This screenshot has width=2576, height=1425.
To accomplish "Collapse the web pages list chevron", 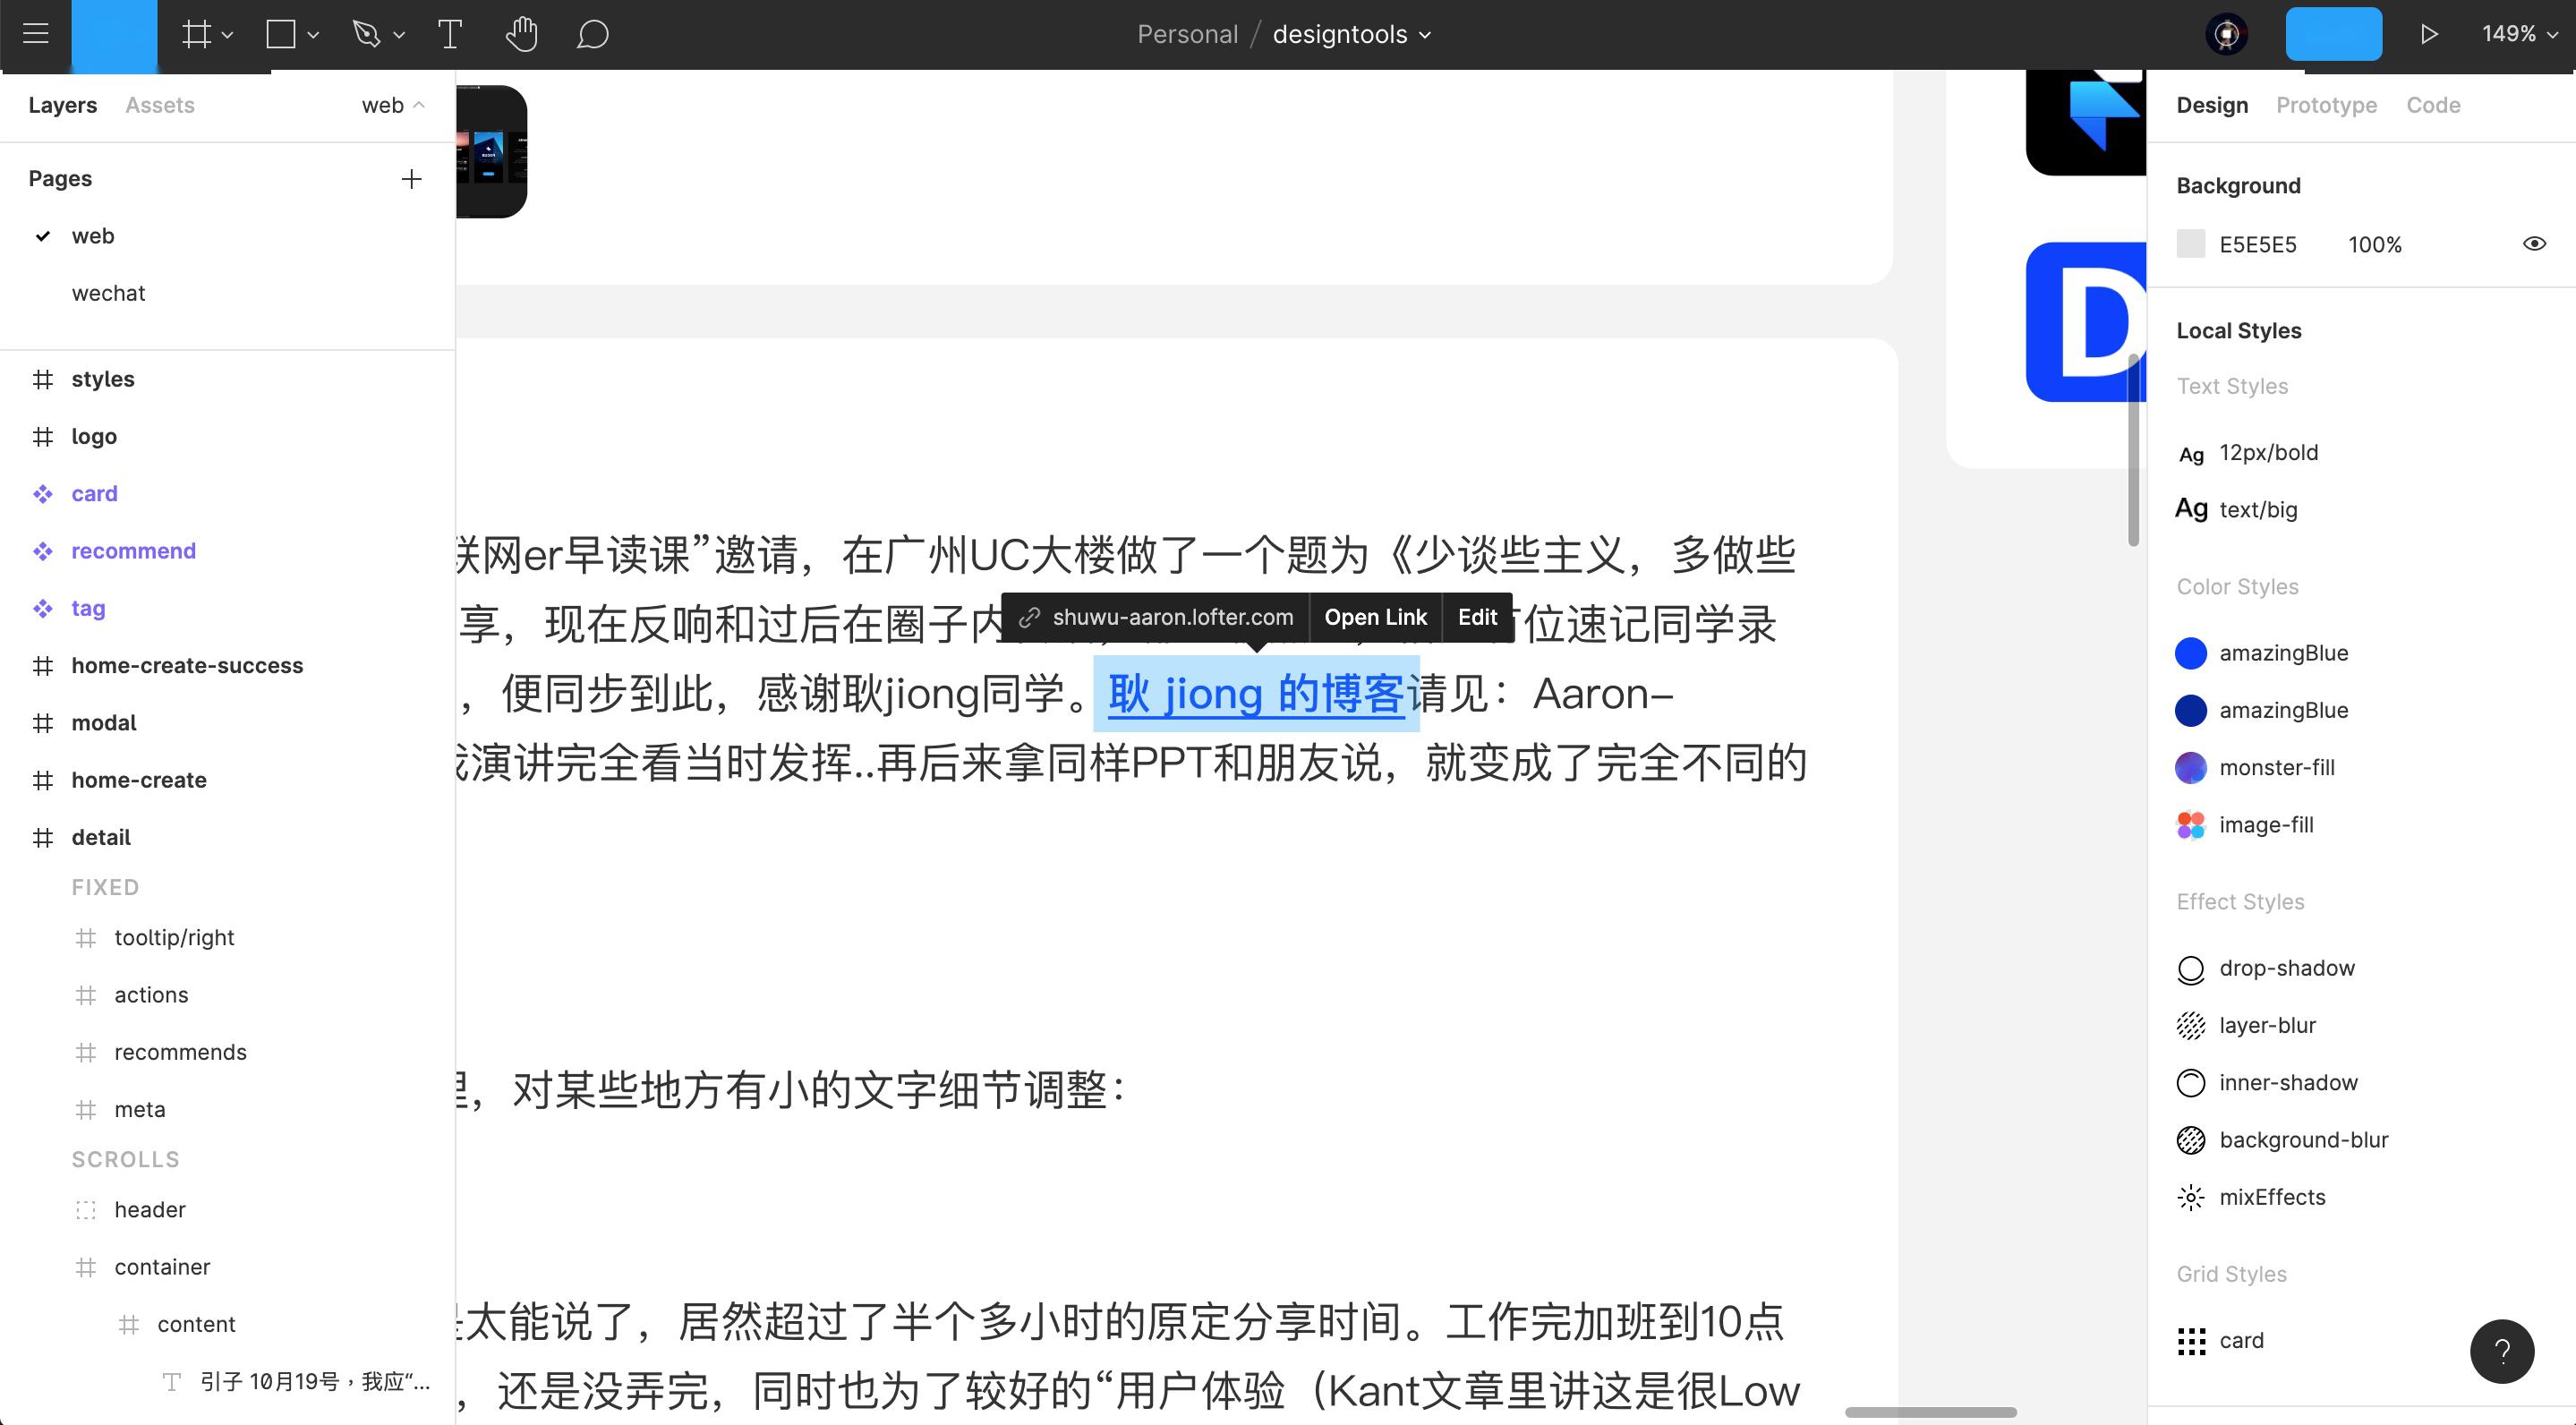I will pyautogui.click(x=419, y=105).
